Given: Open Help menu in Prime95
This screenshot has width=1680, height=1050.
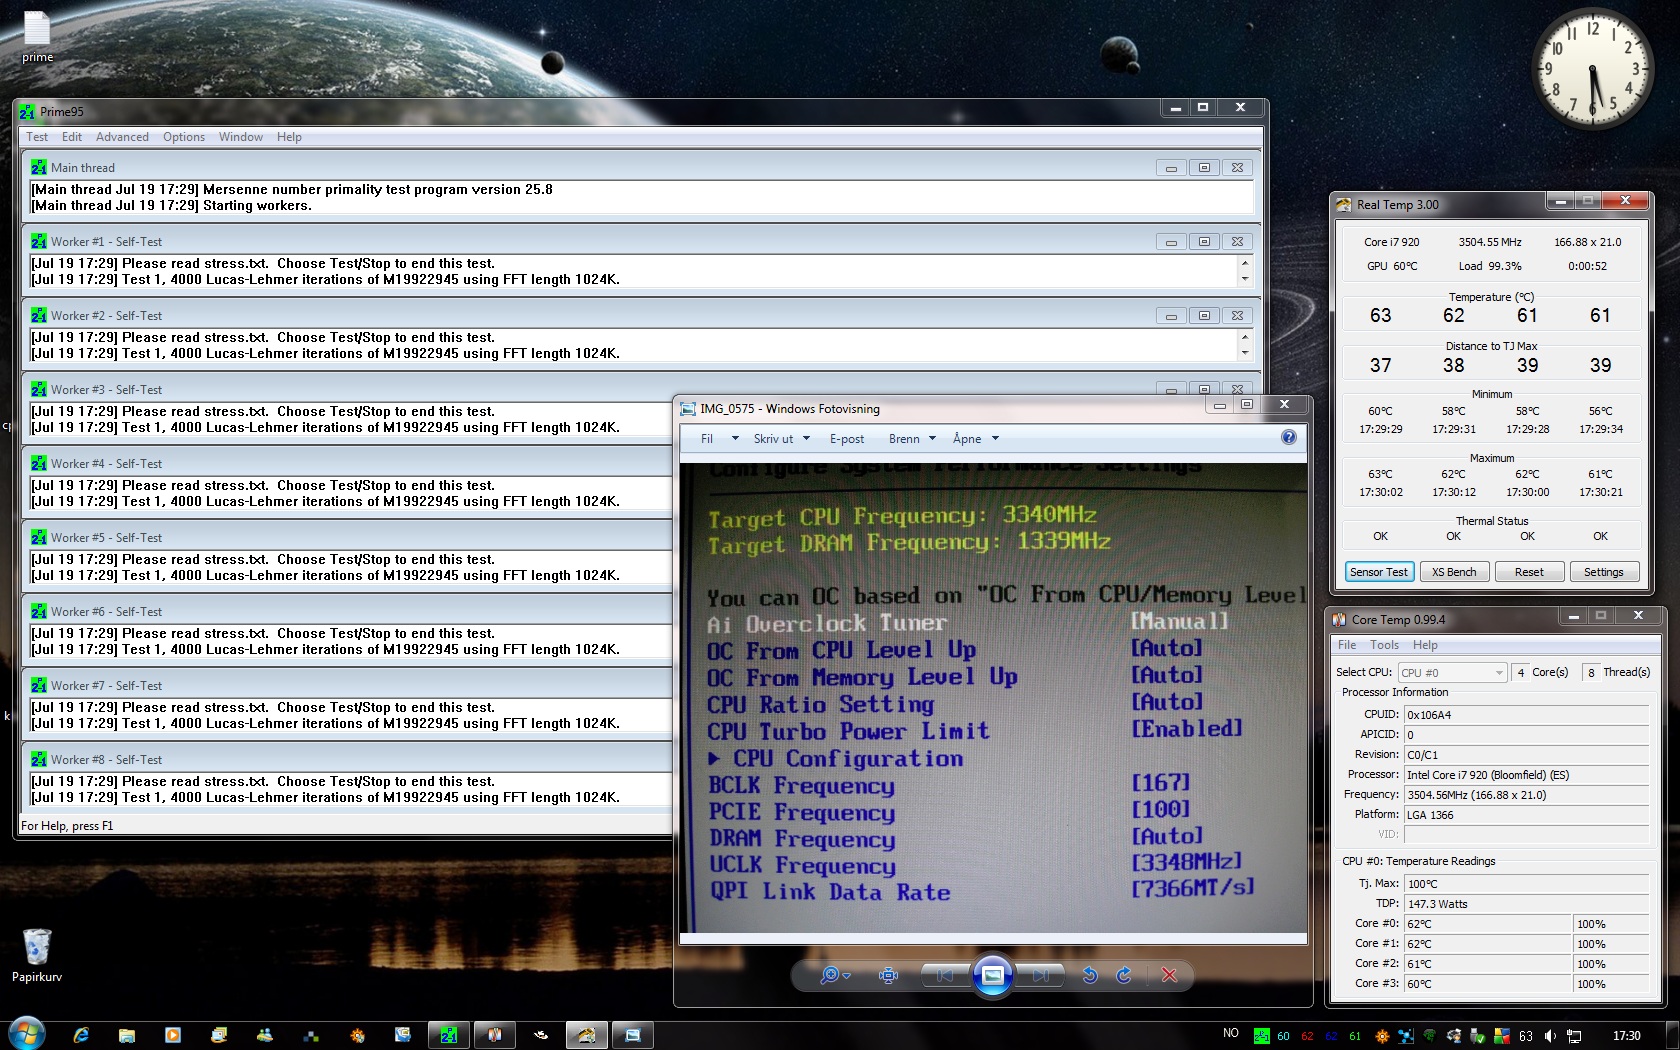Looking at the screenshot, I should click(x=289, y=137).
